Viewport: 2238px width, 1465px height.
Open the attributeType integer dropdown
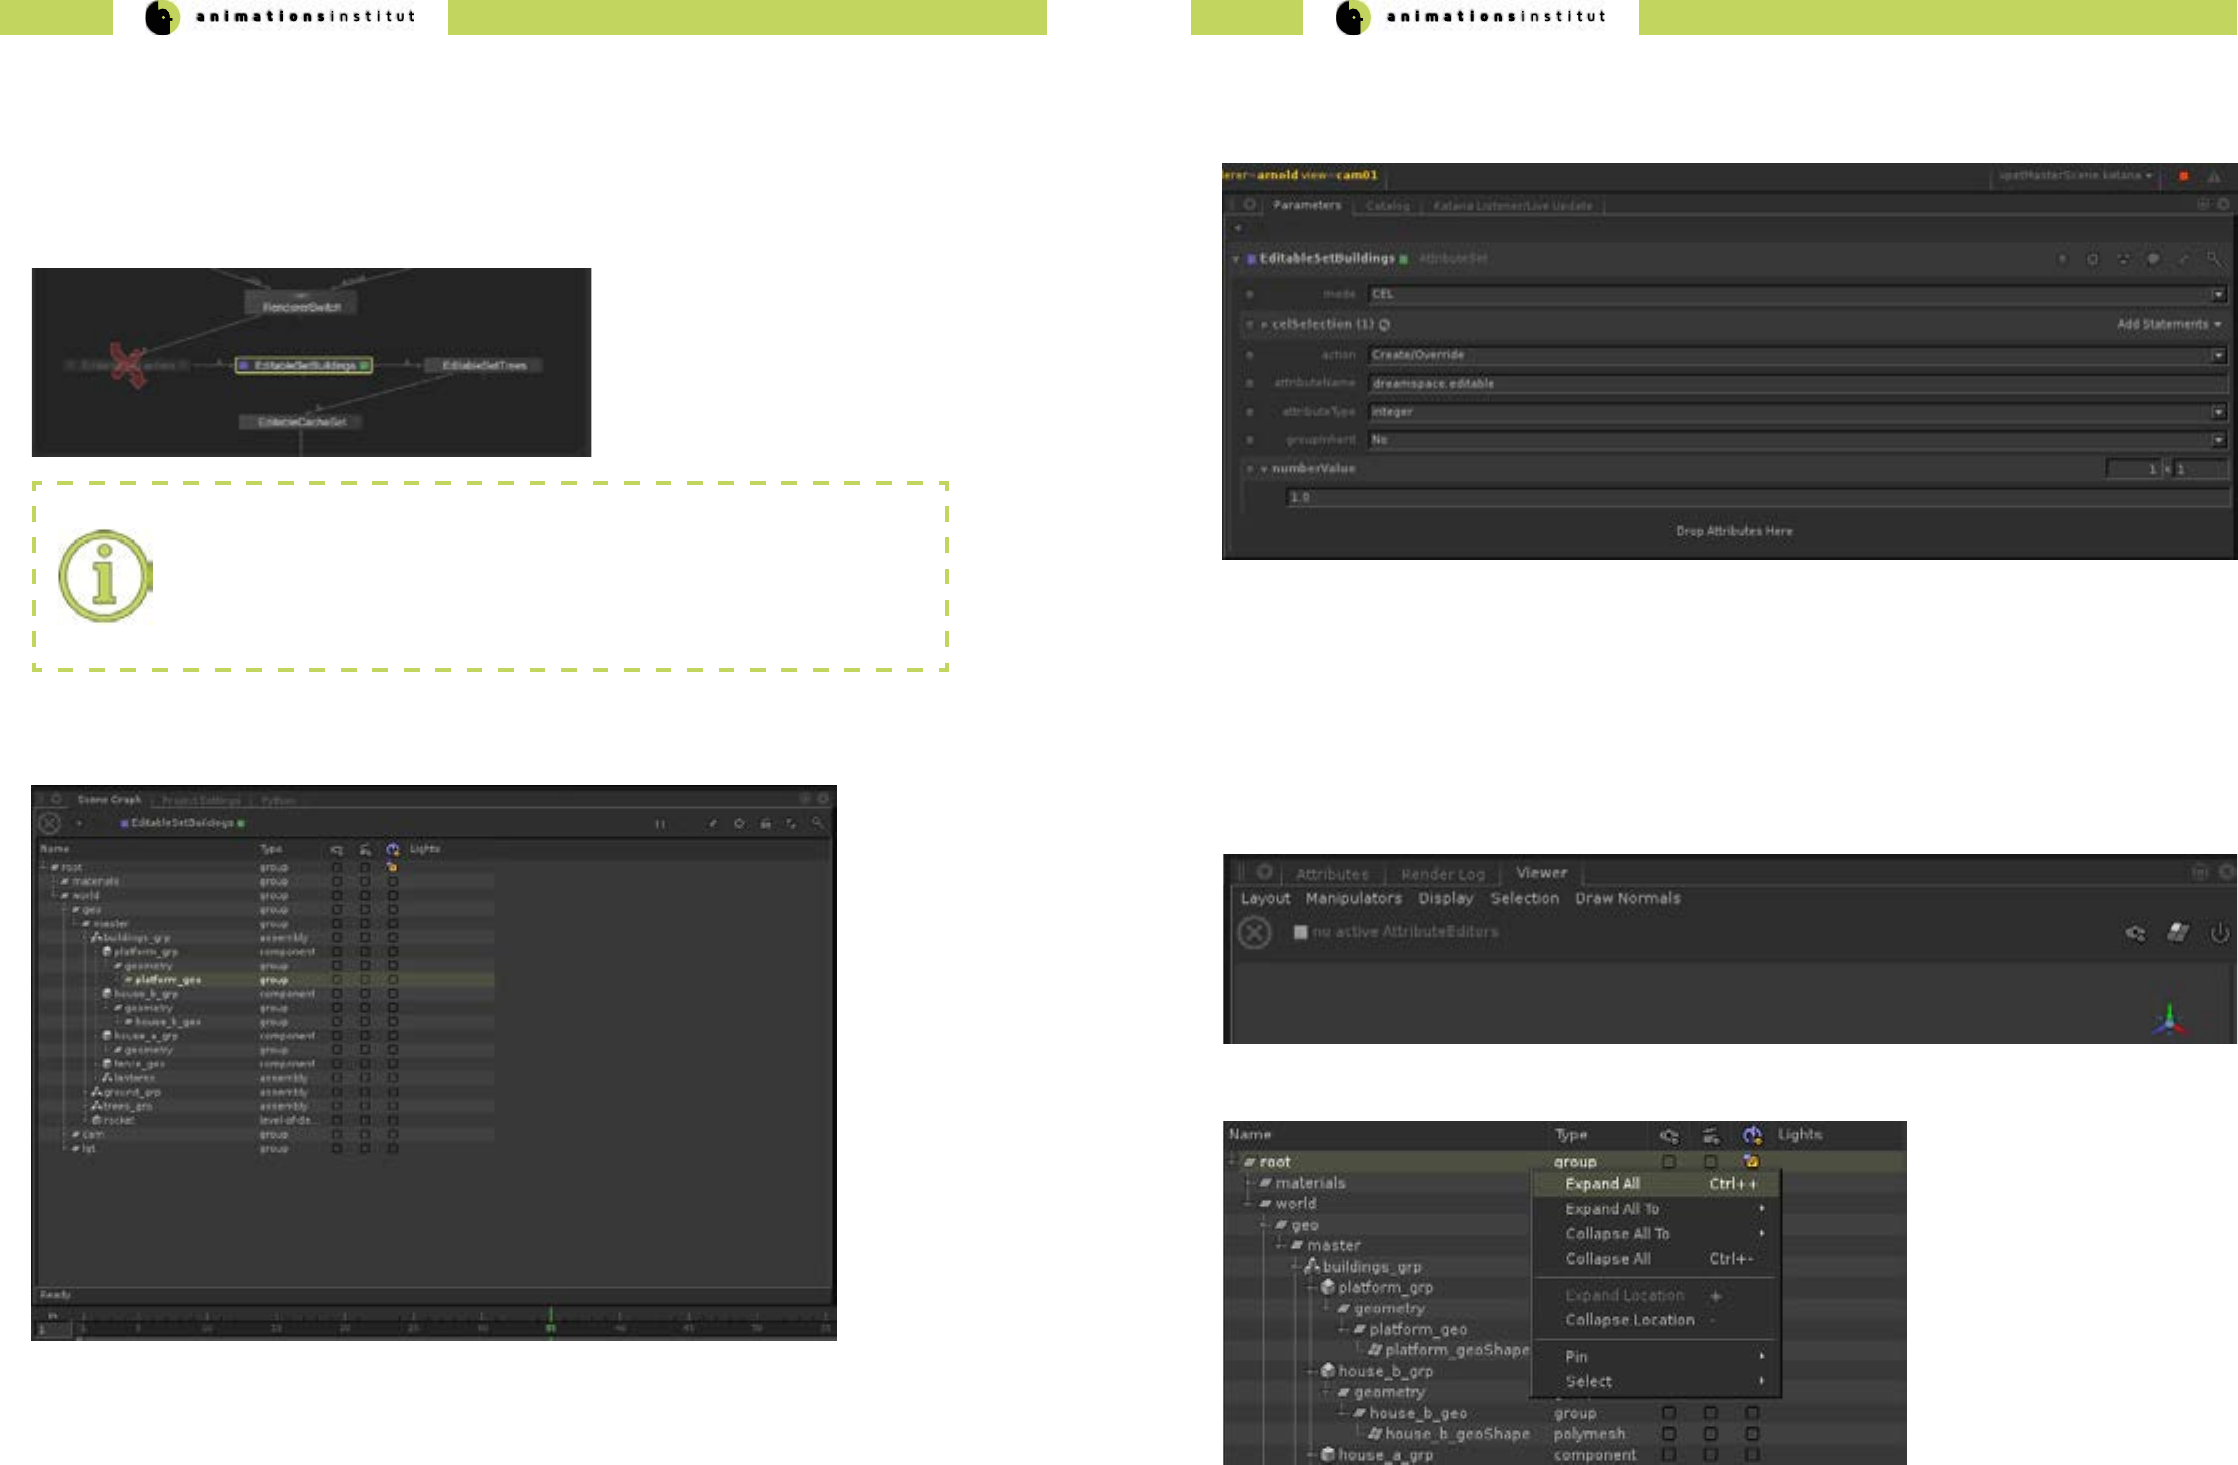[x=2217, y=412]
